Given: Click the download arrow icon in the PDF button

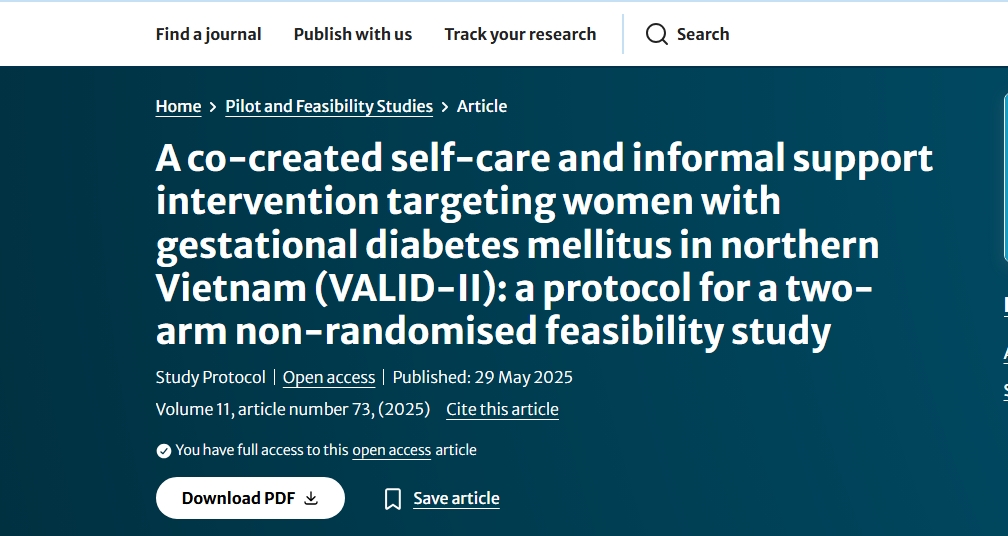Looking at the screenshot, I should pyautogui.click(x=311, y=498).
